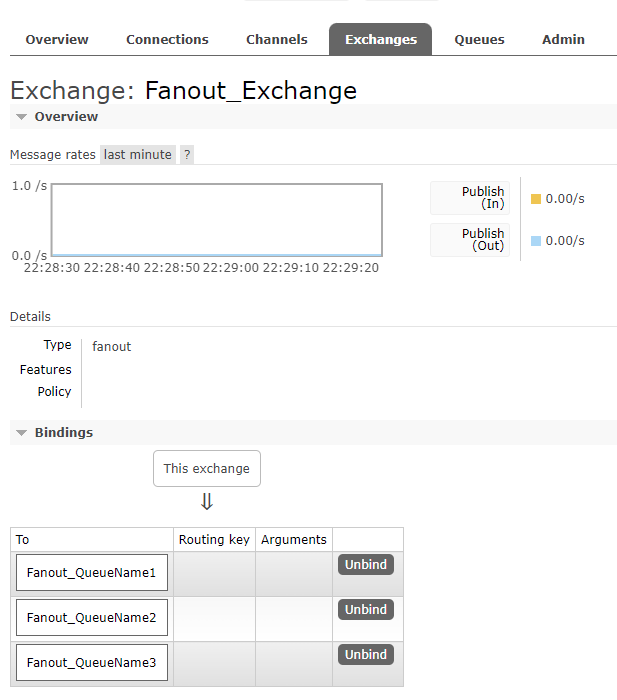Click the '22:29:00' chart time label
The width and height of the screenshot is (617, 700).
tap(231, 268)
